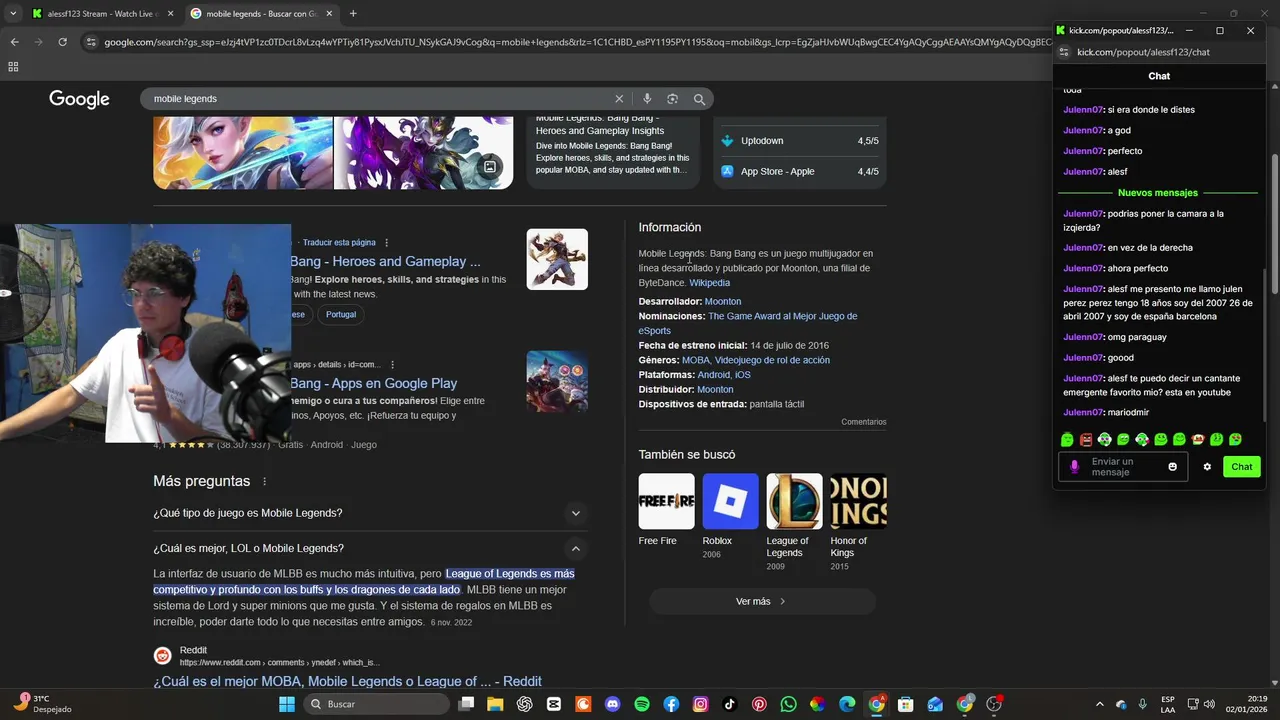Click the Windows taskbar Buscar box
The width and height of the screenshot is (1280, 720).
(376, 704)
